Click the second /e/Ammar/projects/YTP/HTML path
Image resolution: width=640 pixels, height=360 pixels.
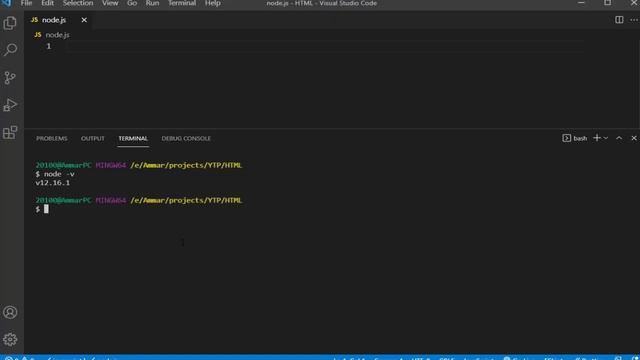point(186,200)
